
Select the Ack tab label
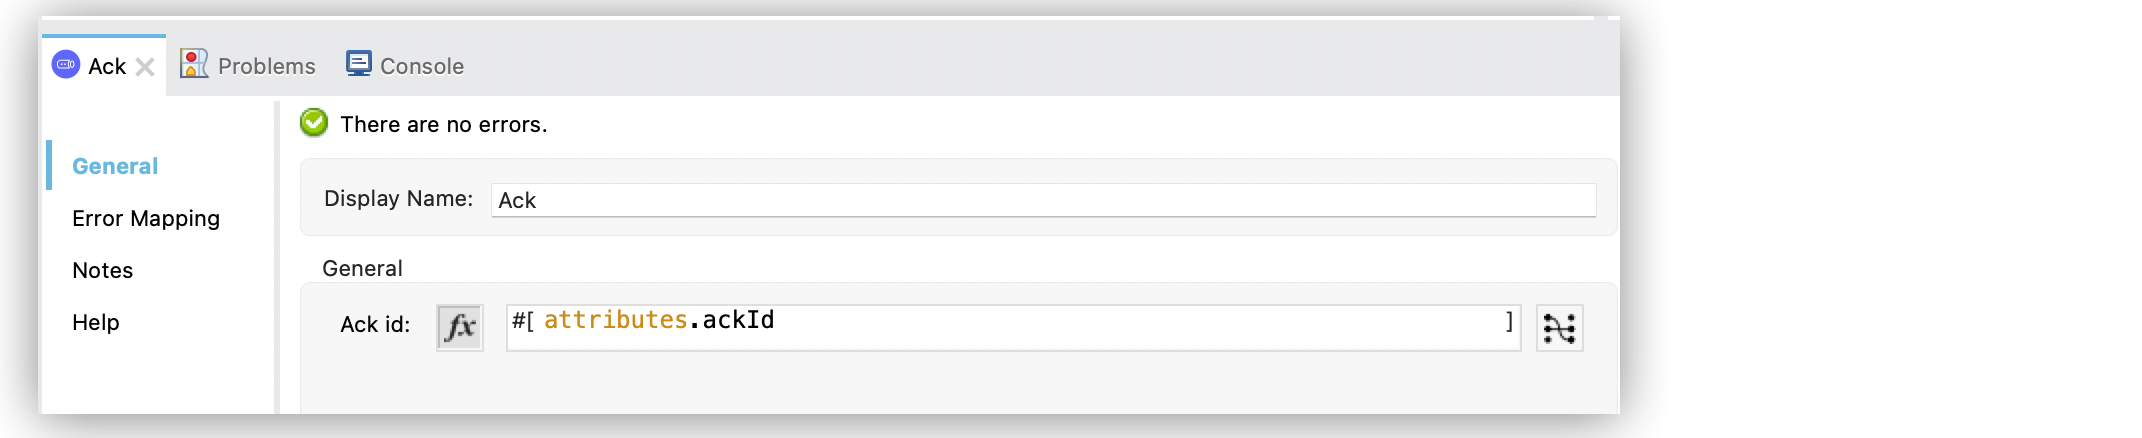pyautogui.click(x=107, y=66)
